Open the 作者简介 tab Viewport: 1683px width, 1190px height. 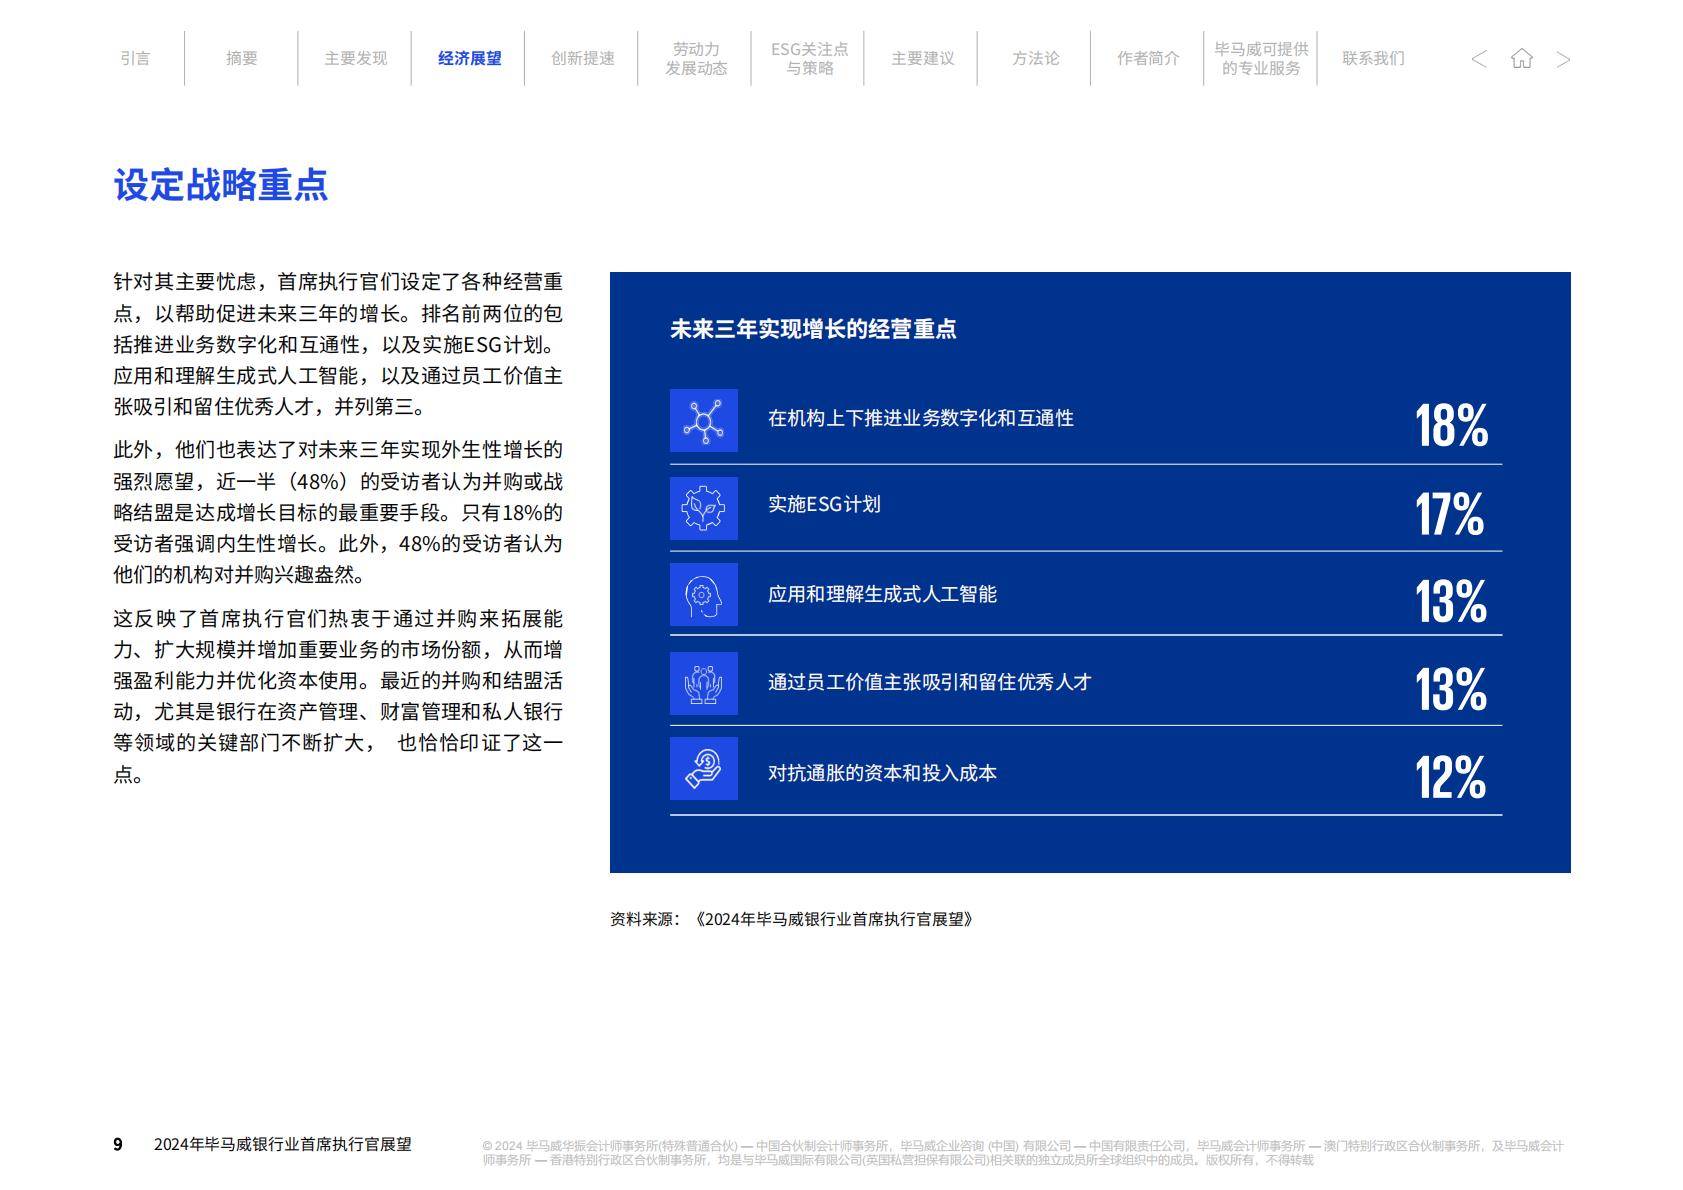click(1149, 58)
